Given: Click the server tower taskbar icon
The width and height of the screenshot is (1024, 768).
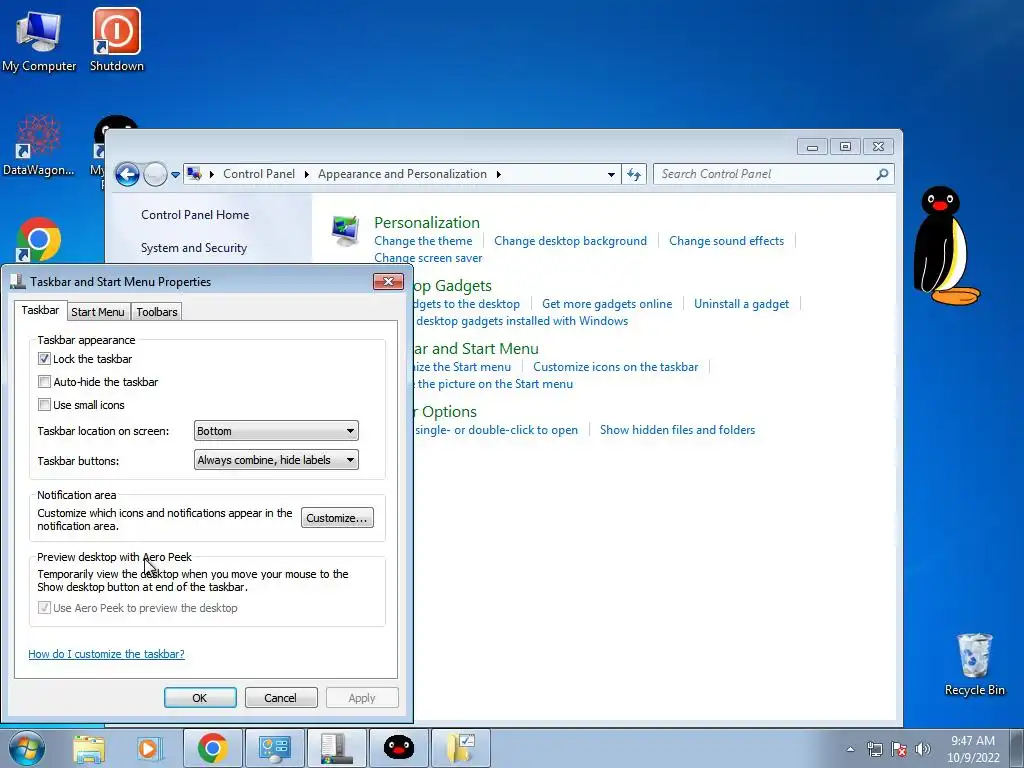Looking at the screenshot, I should tap(336, 748).
